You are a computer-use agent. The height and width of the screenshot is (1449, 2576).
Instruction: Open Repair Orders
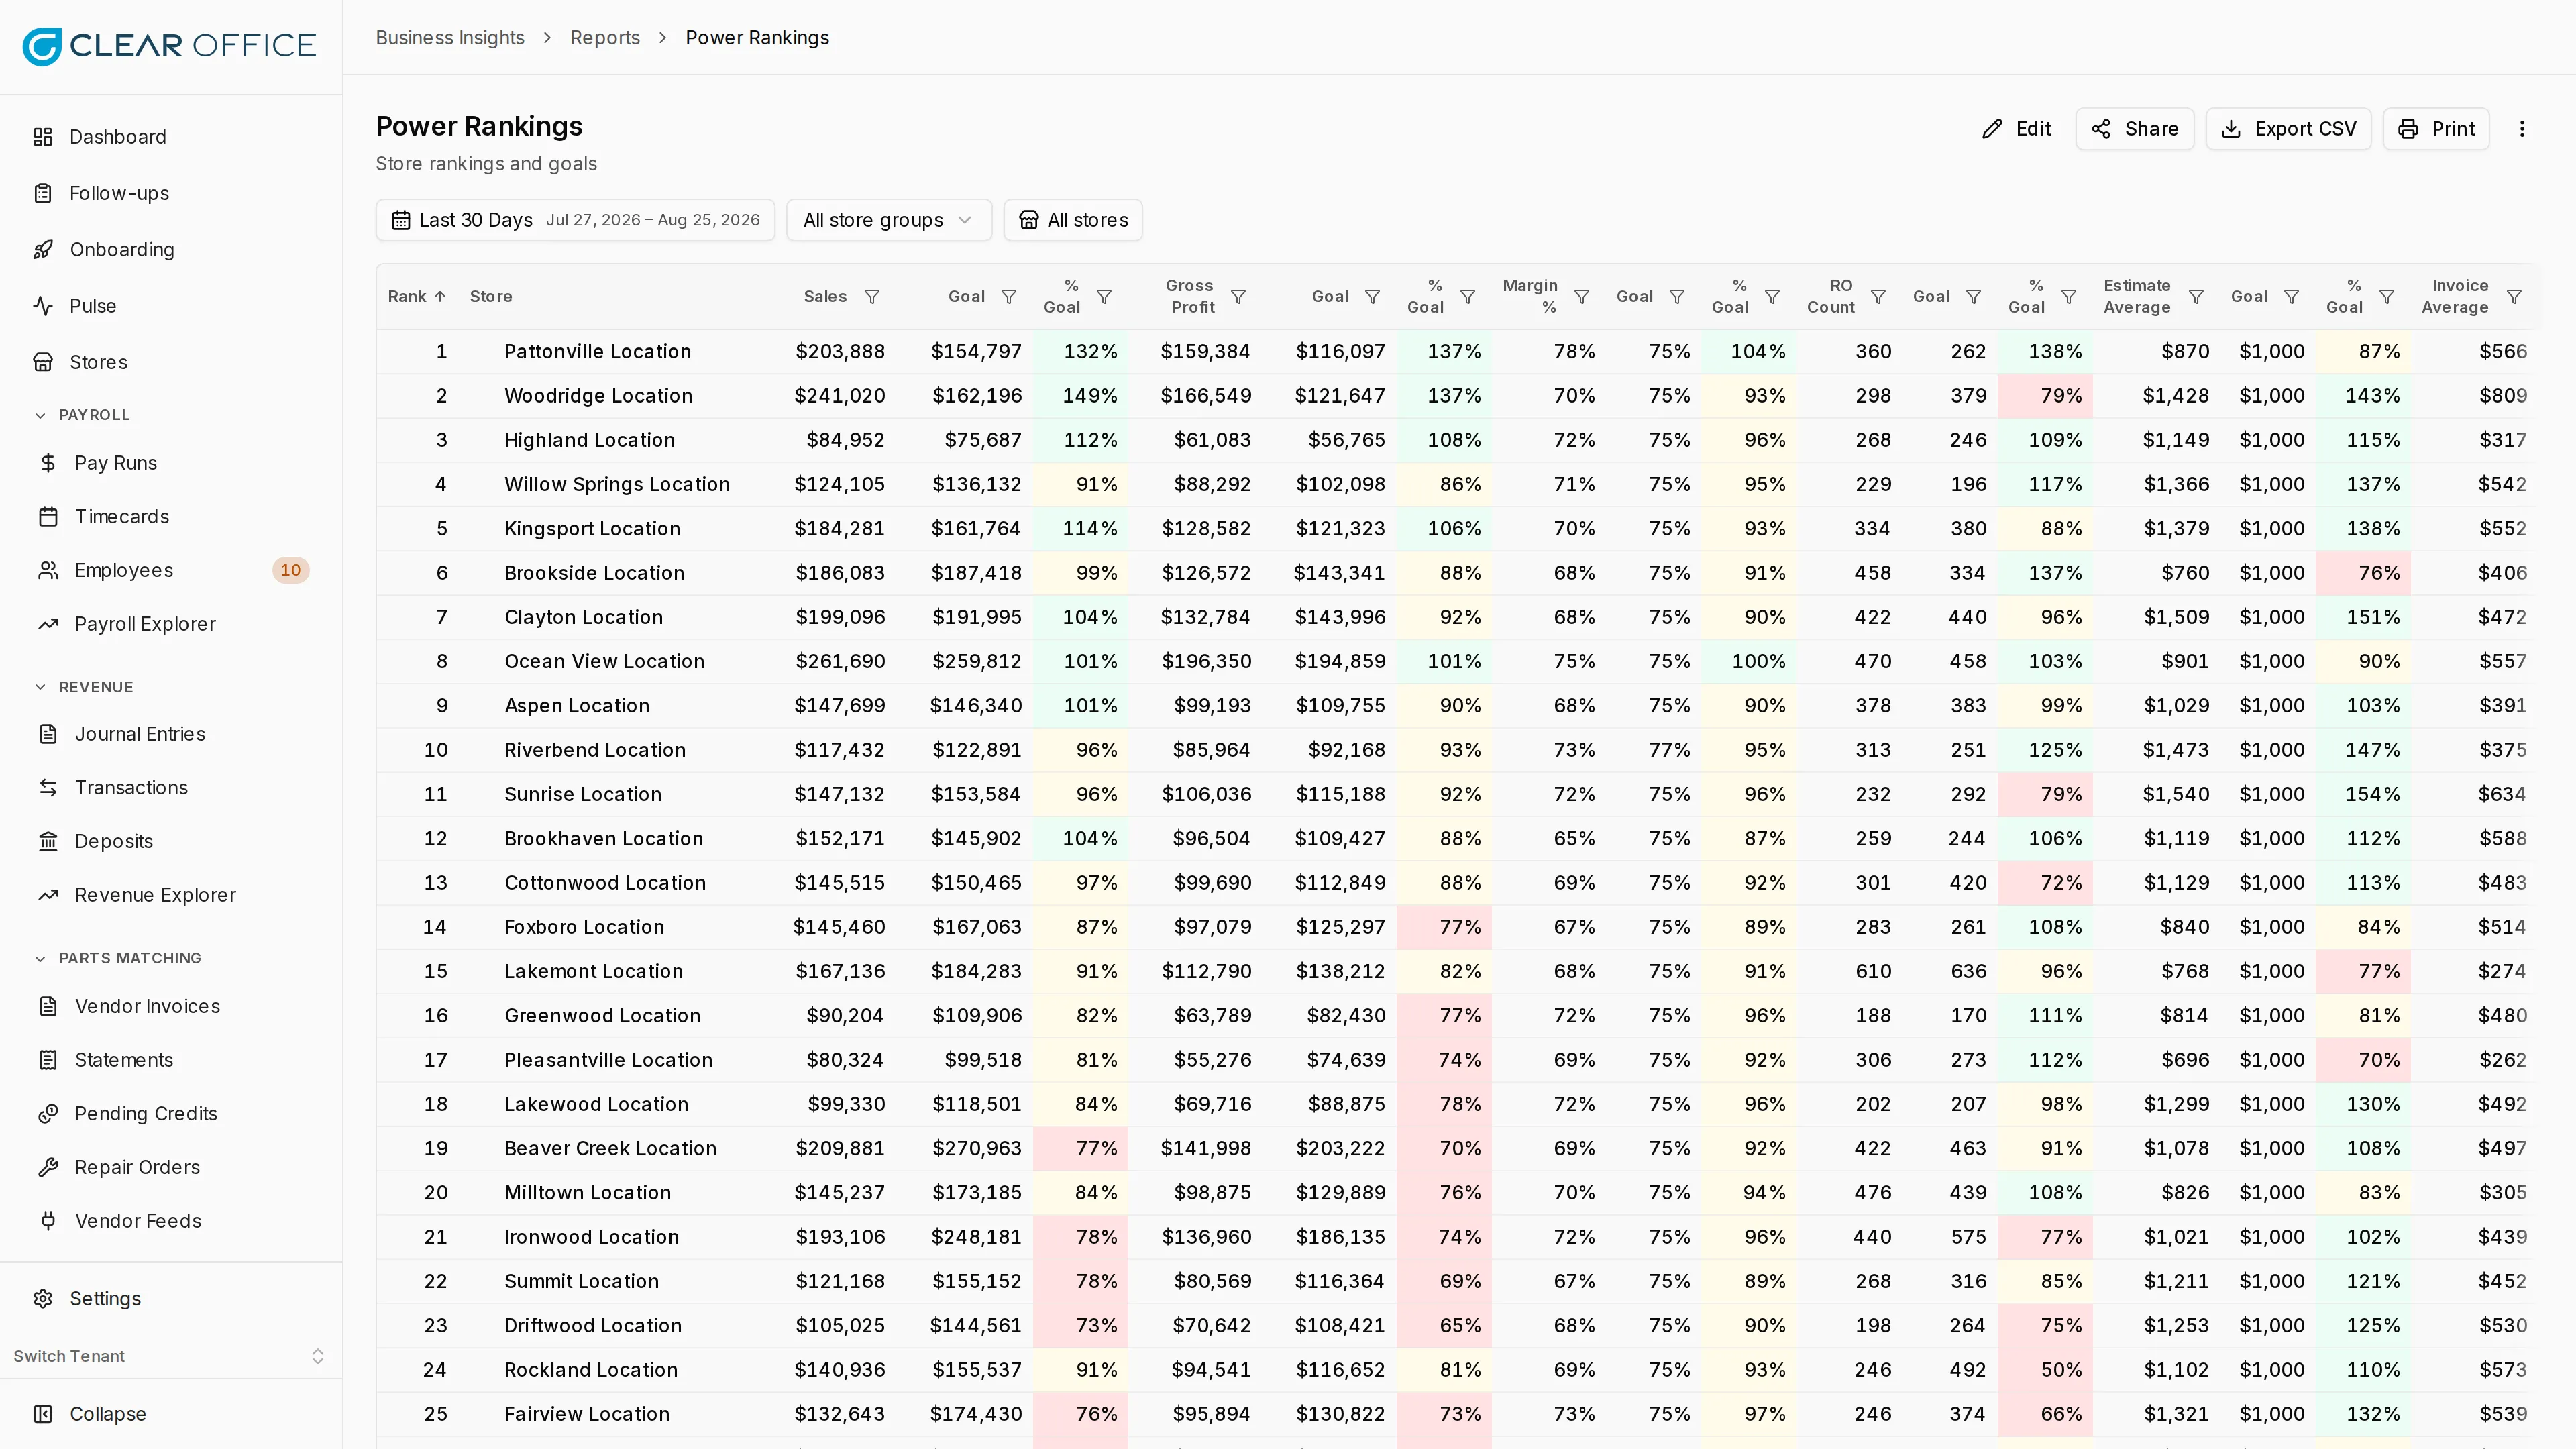click(x=171, y=1167)
